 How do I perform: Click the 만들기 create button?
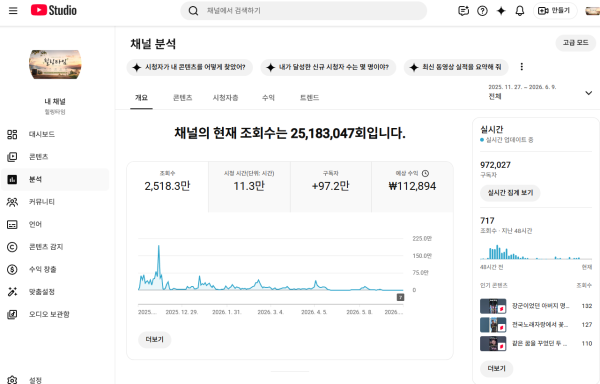(555, 11)
